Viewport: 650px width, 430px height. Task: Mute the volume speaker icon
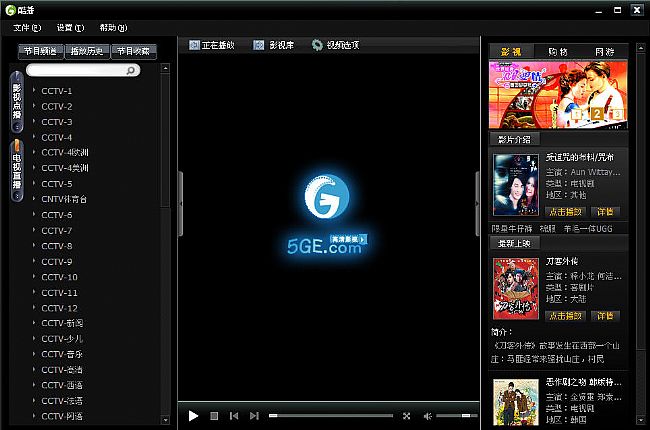pos(427,415)
